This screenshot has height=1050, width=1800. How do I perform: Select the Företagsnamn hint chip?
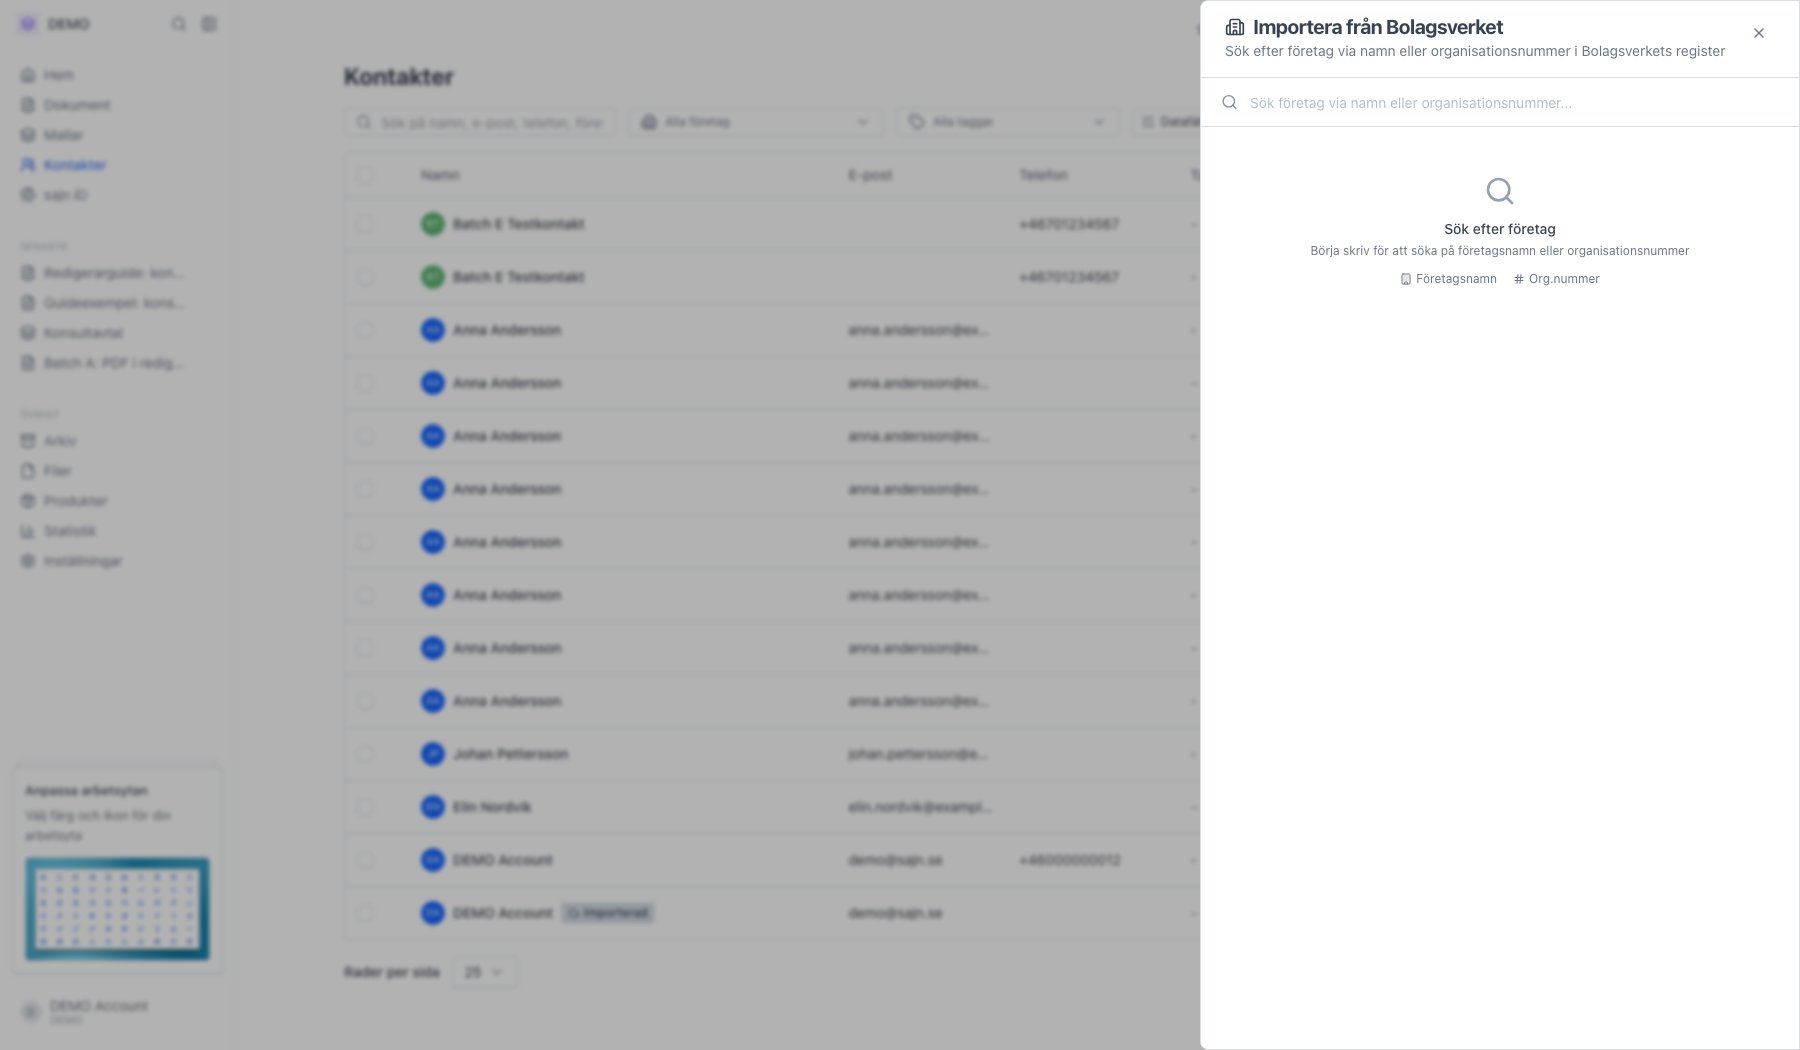(x=1448, y=279)
